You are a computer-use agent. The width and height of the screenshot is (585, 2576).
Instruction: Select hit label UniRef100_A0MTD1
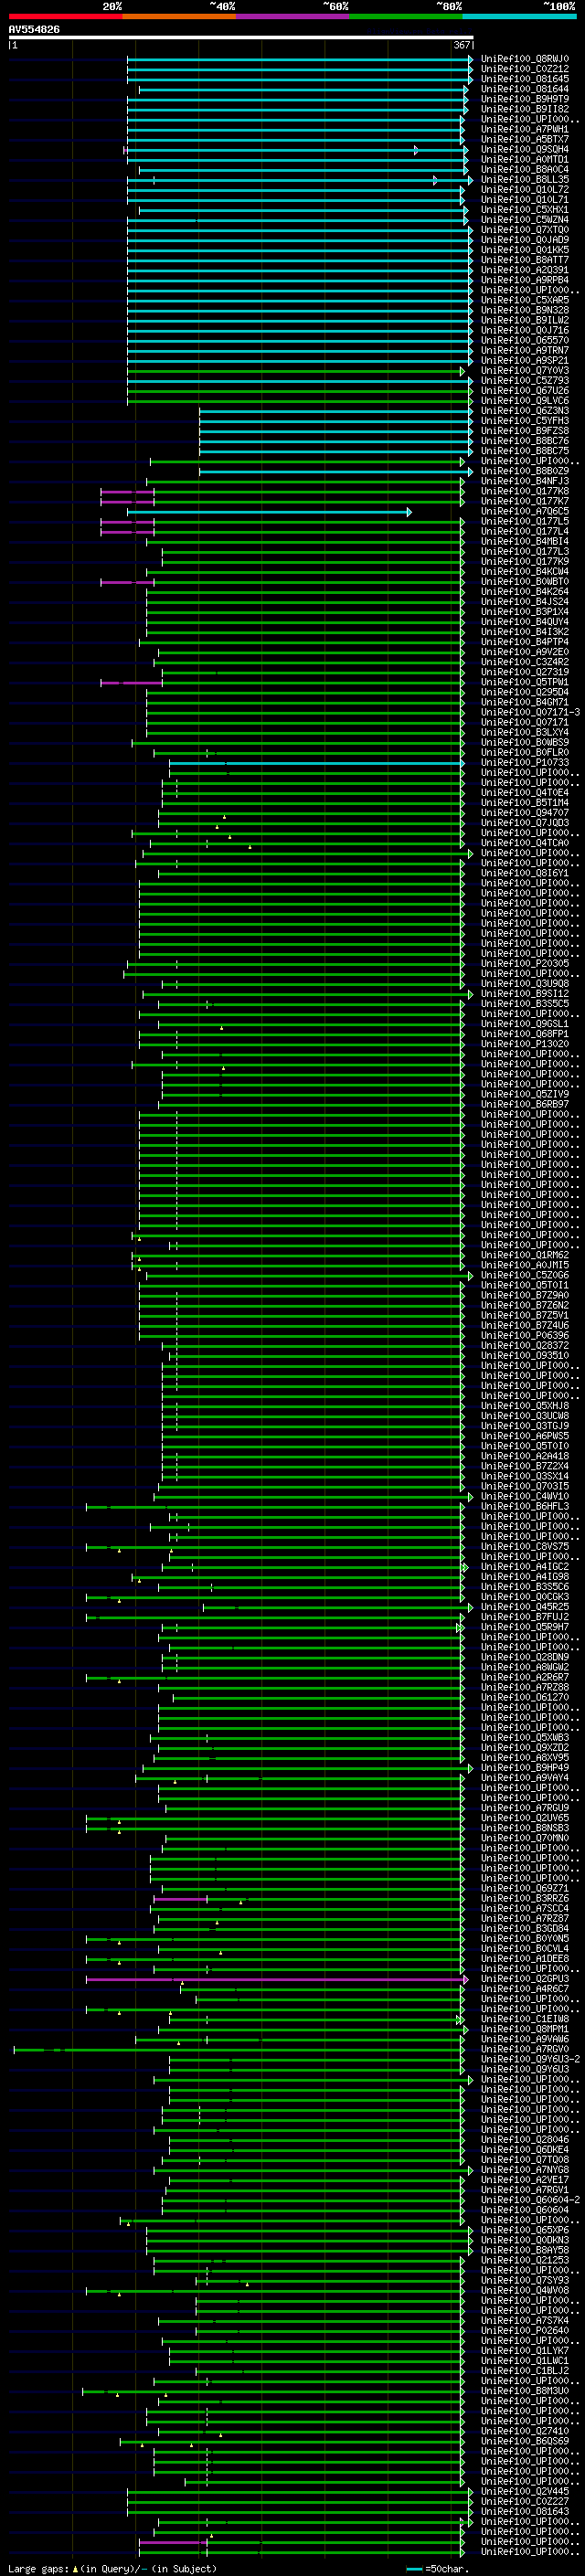tap(524, 159)
